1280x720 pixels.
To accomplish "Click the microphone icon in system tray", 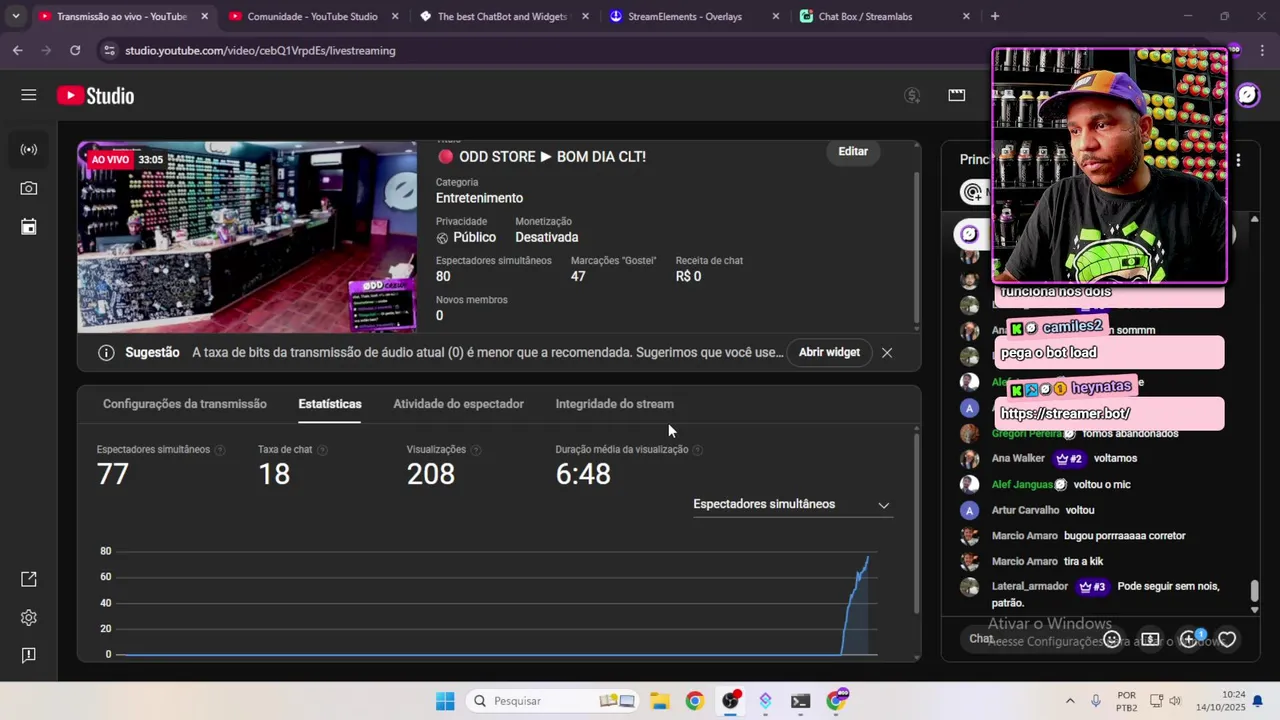I will click(1096, 701).
